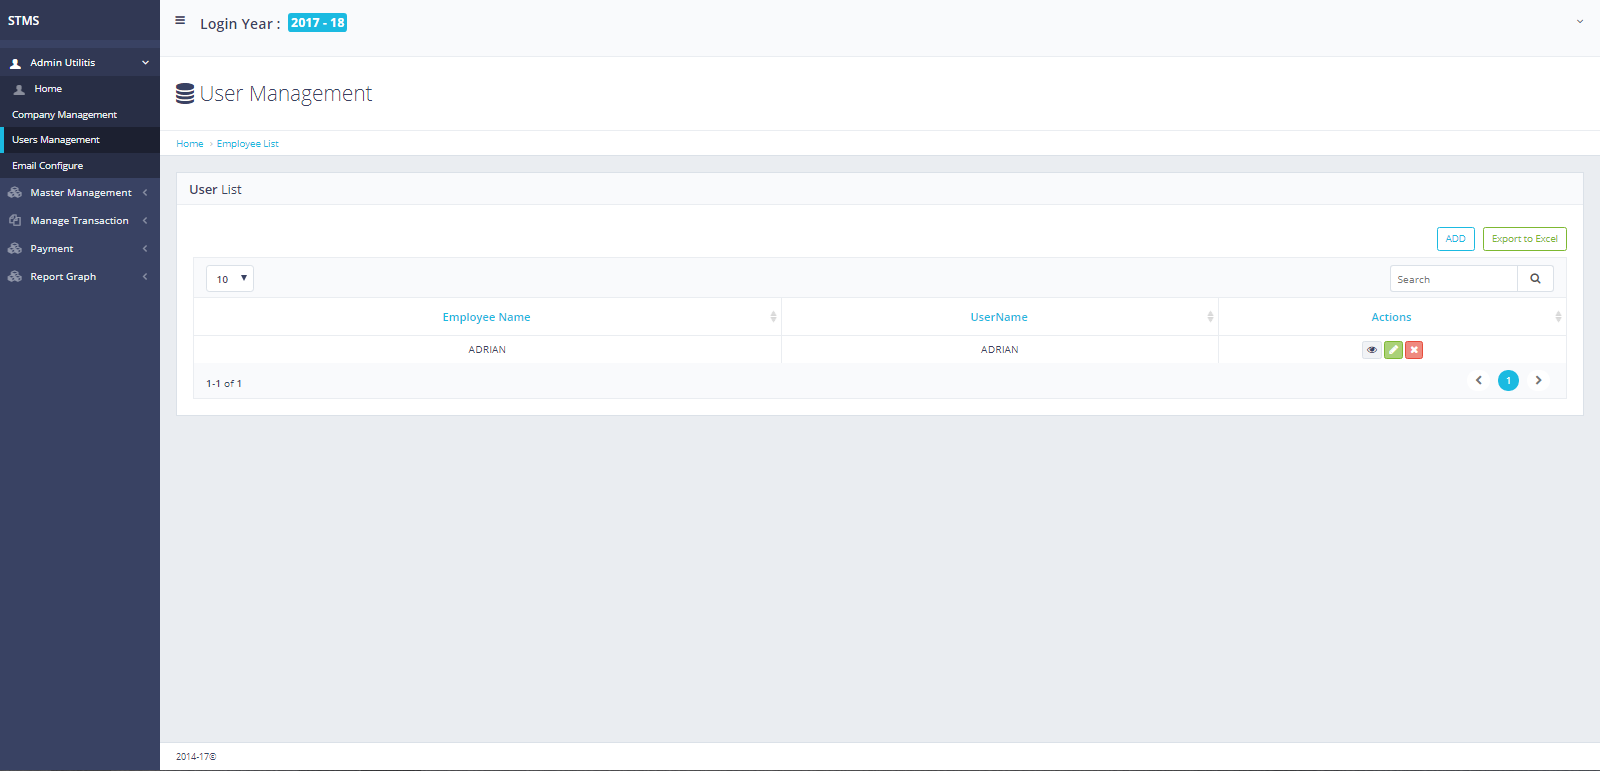Click the eye icon to view ADRIAN
The height and width of the screenshot is (771, 1600).
tap(1371, 350)
